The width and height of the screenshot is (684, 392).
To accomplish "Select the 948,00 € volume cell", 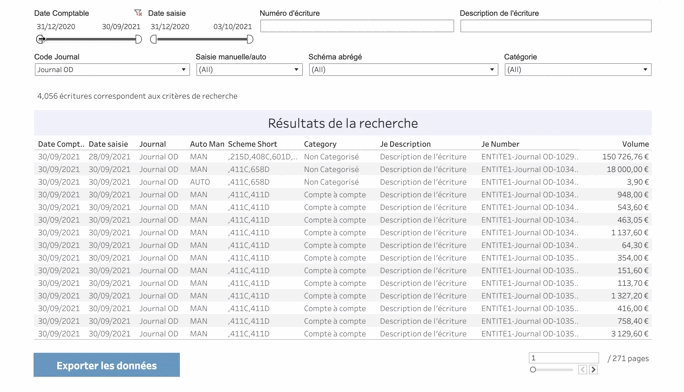I will click(633, 194).
